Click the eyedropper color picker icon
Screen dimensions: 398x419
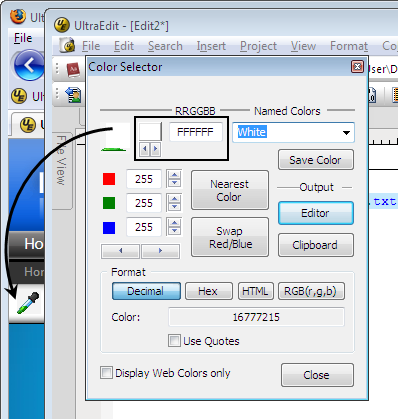pyautogui.click(x=29, y=303)
